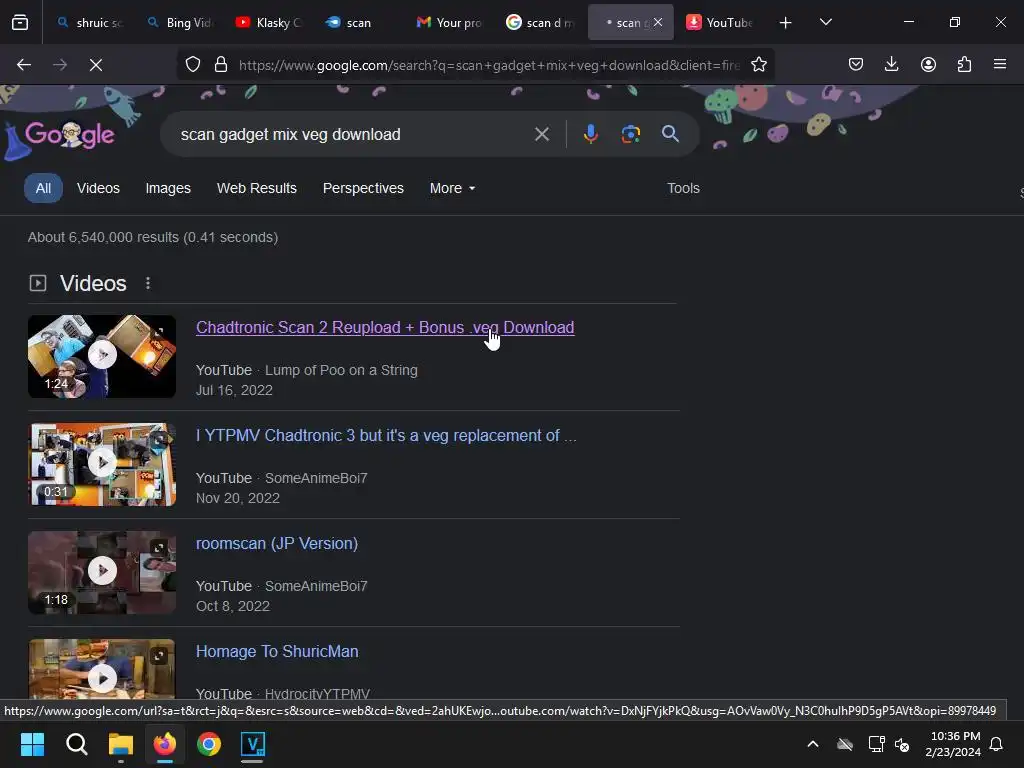Image resolution: width=1024 pixels, height=768 pixels.
Task: List all tabs dropdown arrow
Action: pyautogui.click(x=825, y=22)
